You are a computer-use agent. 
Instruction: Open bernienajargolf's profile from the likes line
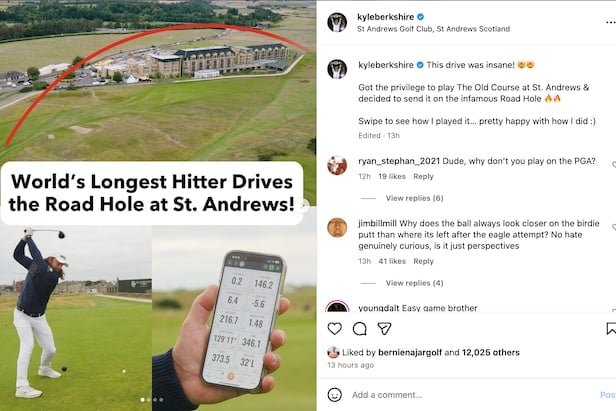tap(410, 352)
